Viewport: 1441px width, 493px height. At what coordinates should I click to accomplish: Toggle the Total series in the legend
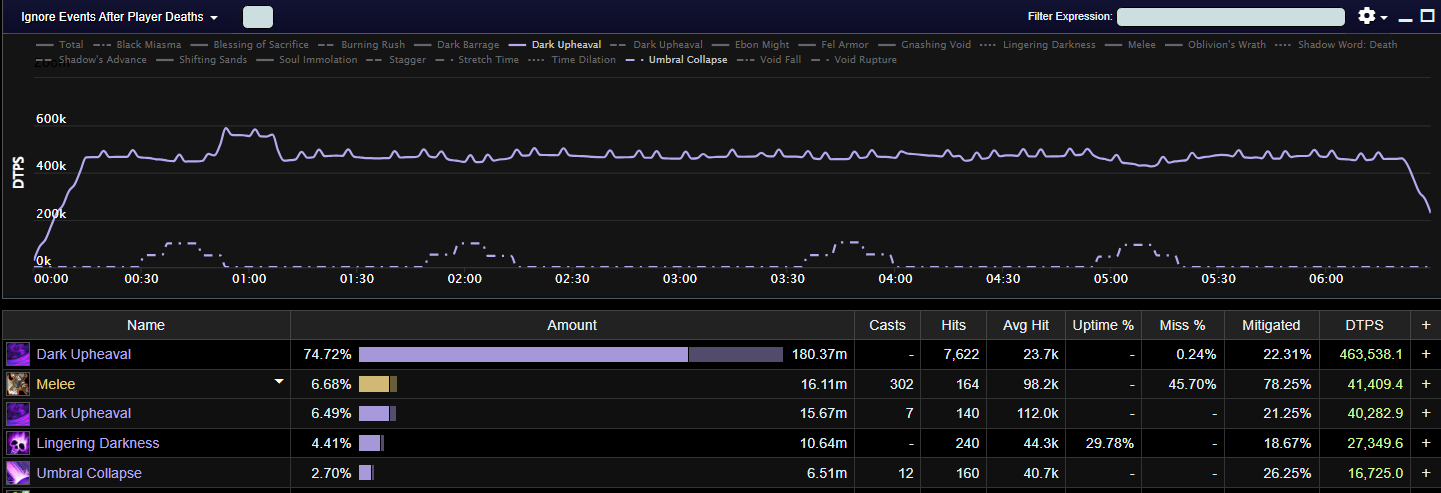(x=60, y=45)
